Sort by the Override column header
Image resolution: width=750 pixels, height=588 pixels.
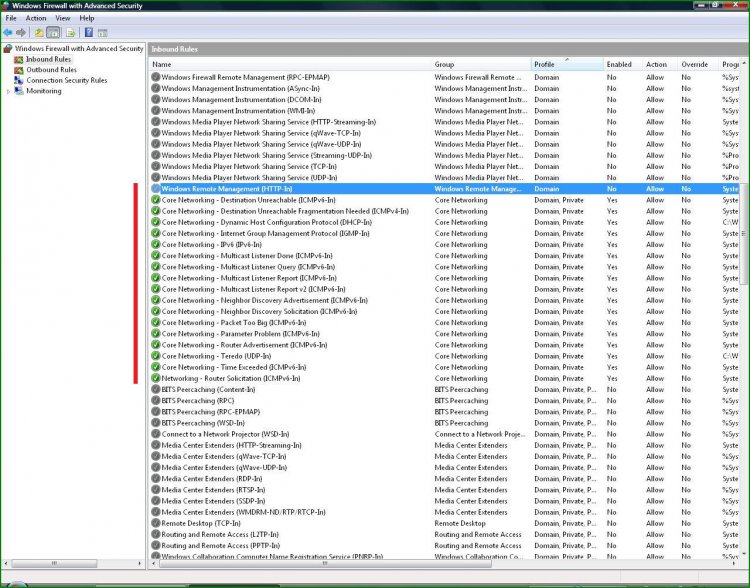pos(698,64)
